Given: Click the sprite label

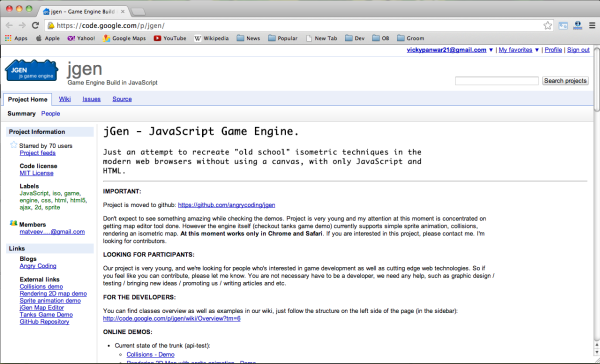Looking at the screenshot, I should pyautogui.click(x=52, y=207).
